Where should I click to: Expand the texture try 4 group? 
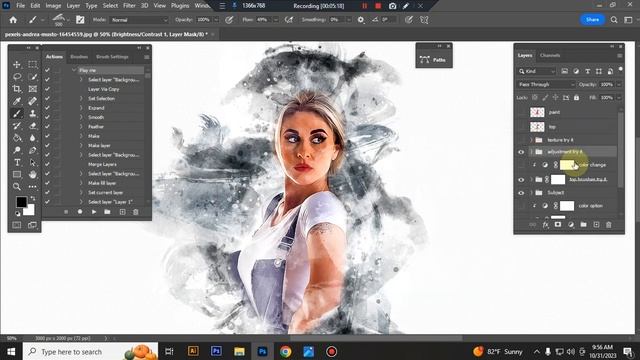[531, 140]
